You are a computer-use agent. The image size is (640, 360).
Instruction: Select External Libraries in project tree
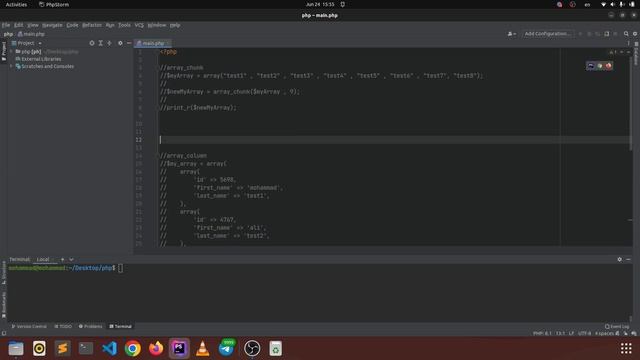[x=38, y=59]
